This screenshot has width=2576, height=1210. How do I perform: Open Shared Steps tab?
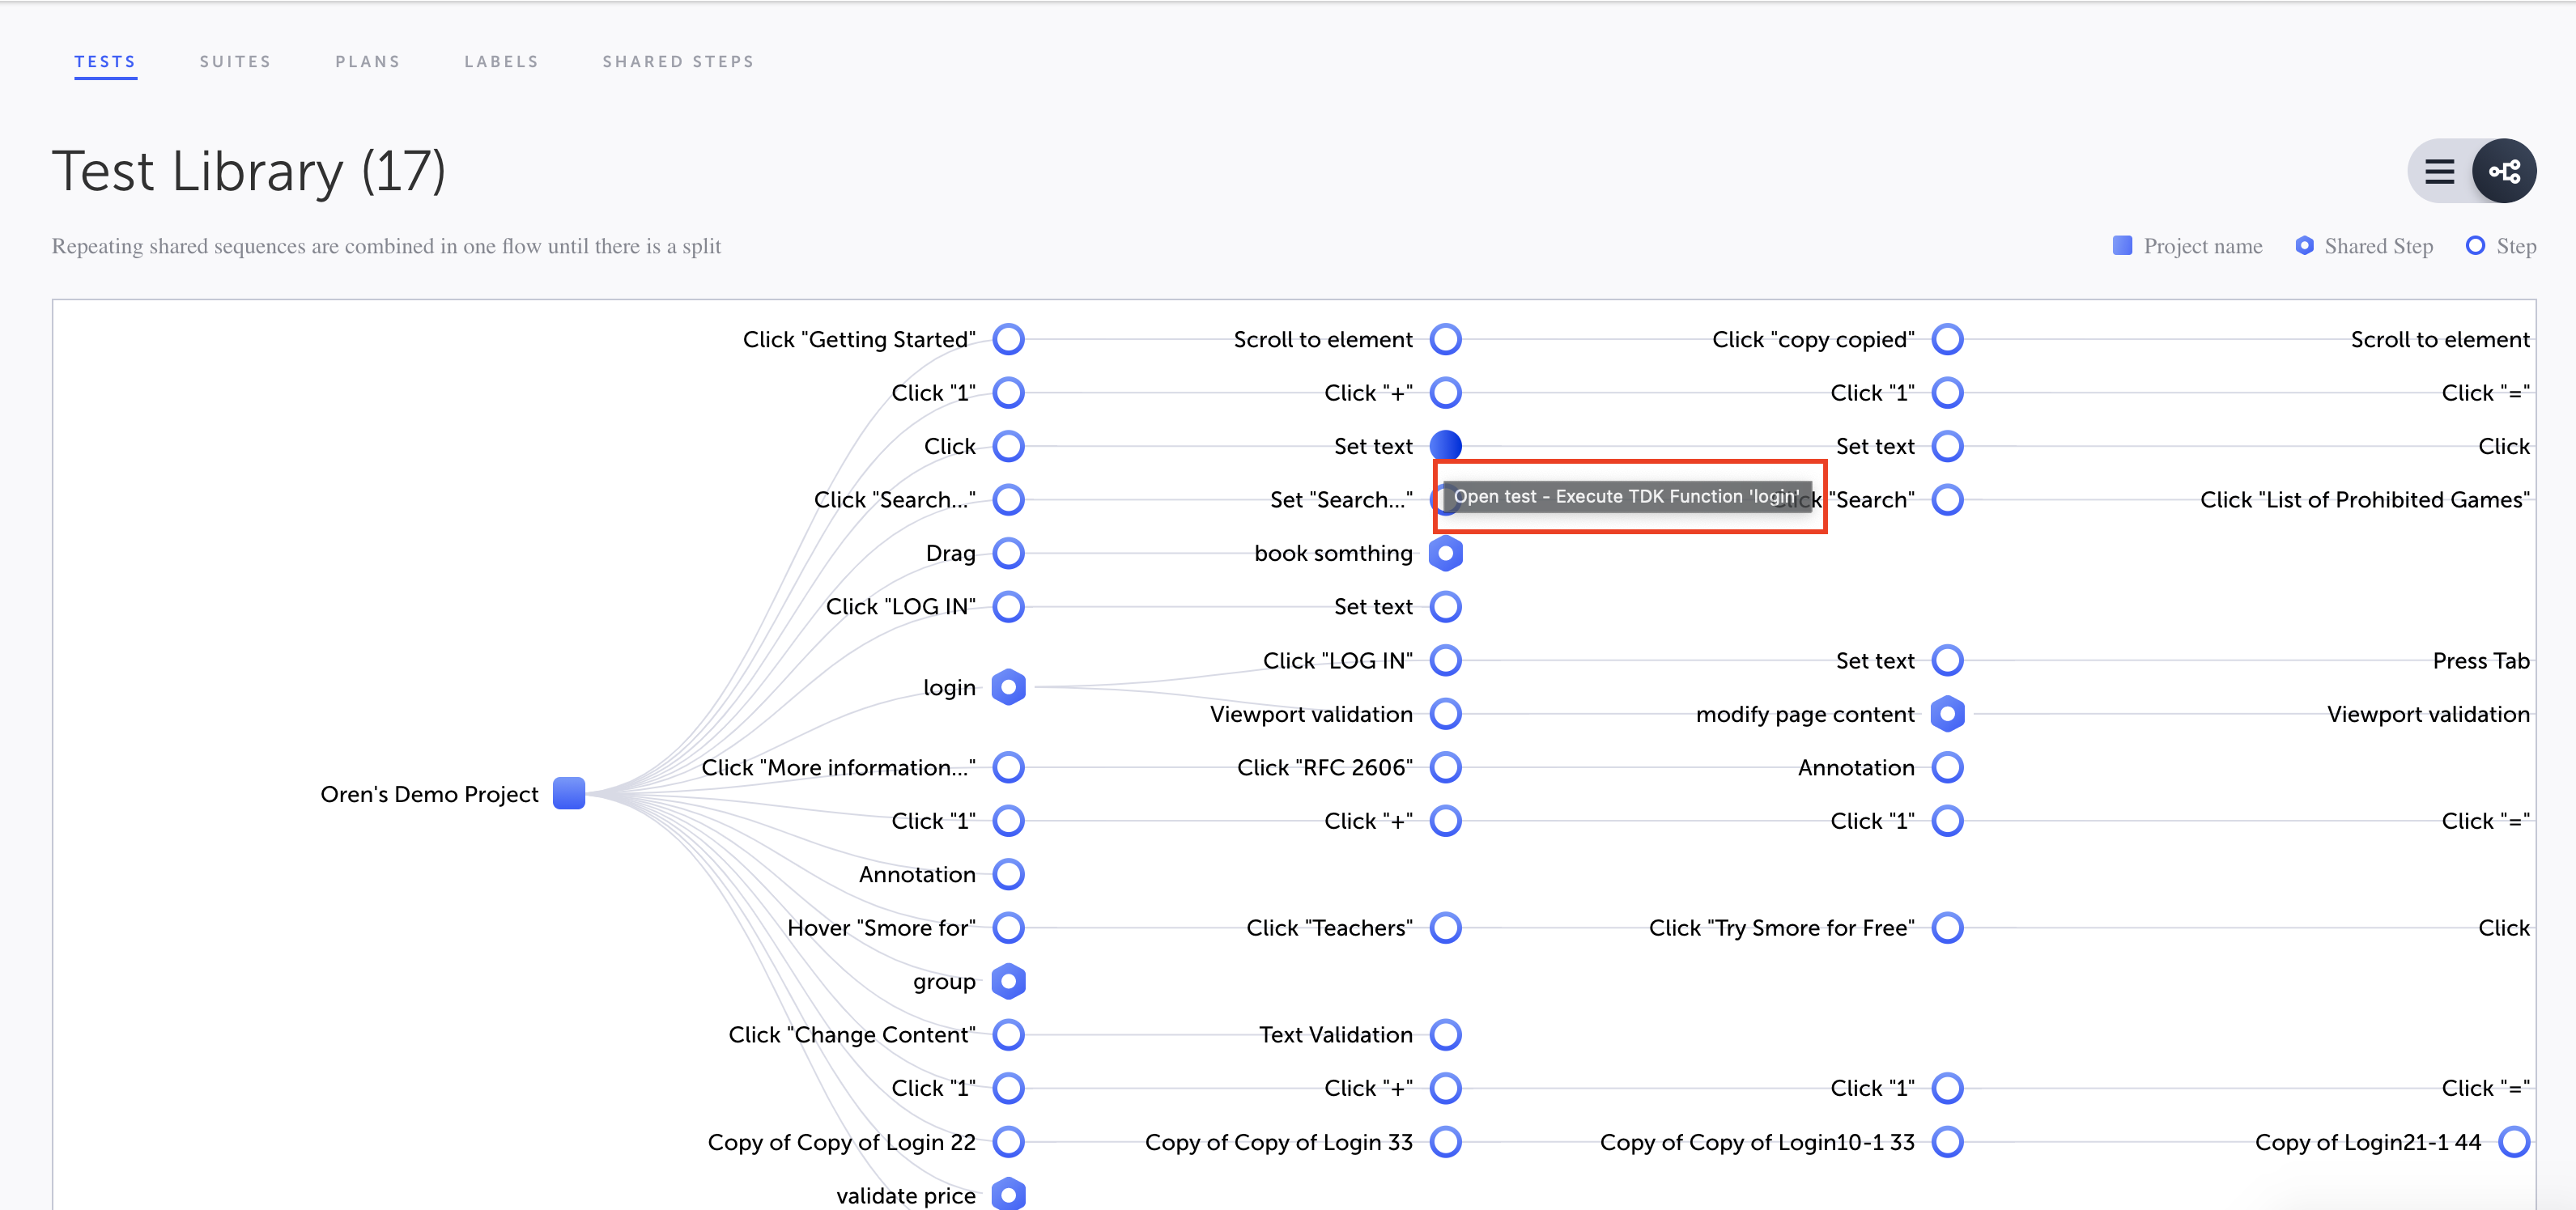[678, 62]
